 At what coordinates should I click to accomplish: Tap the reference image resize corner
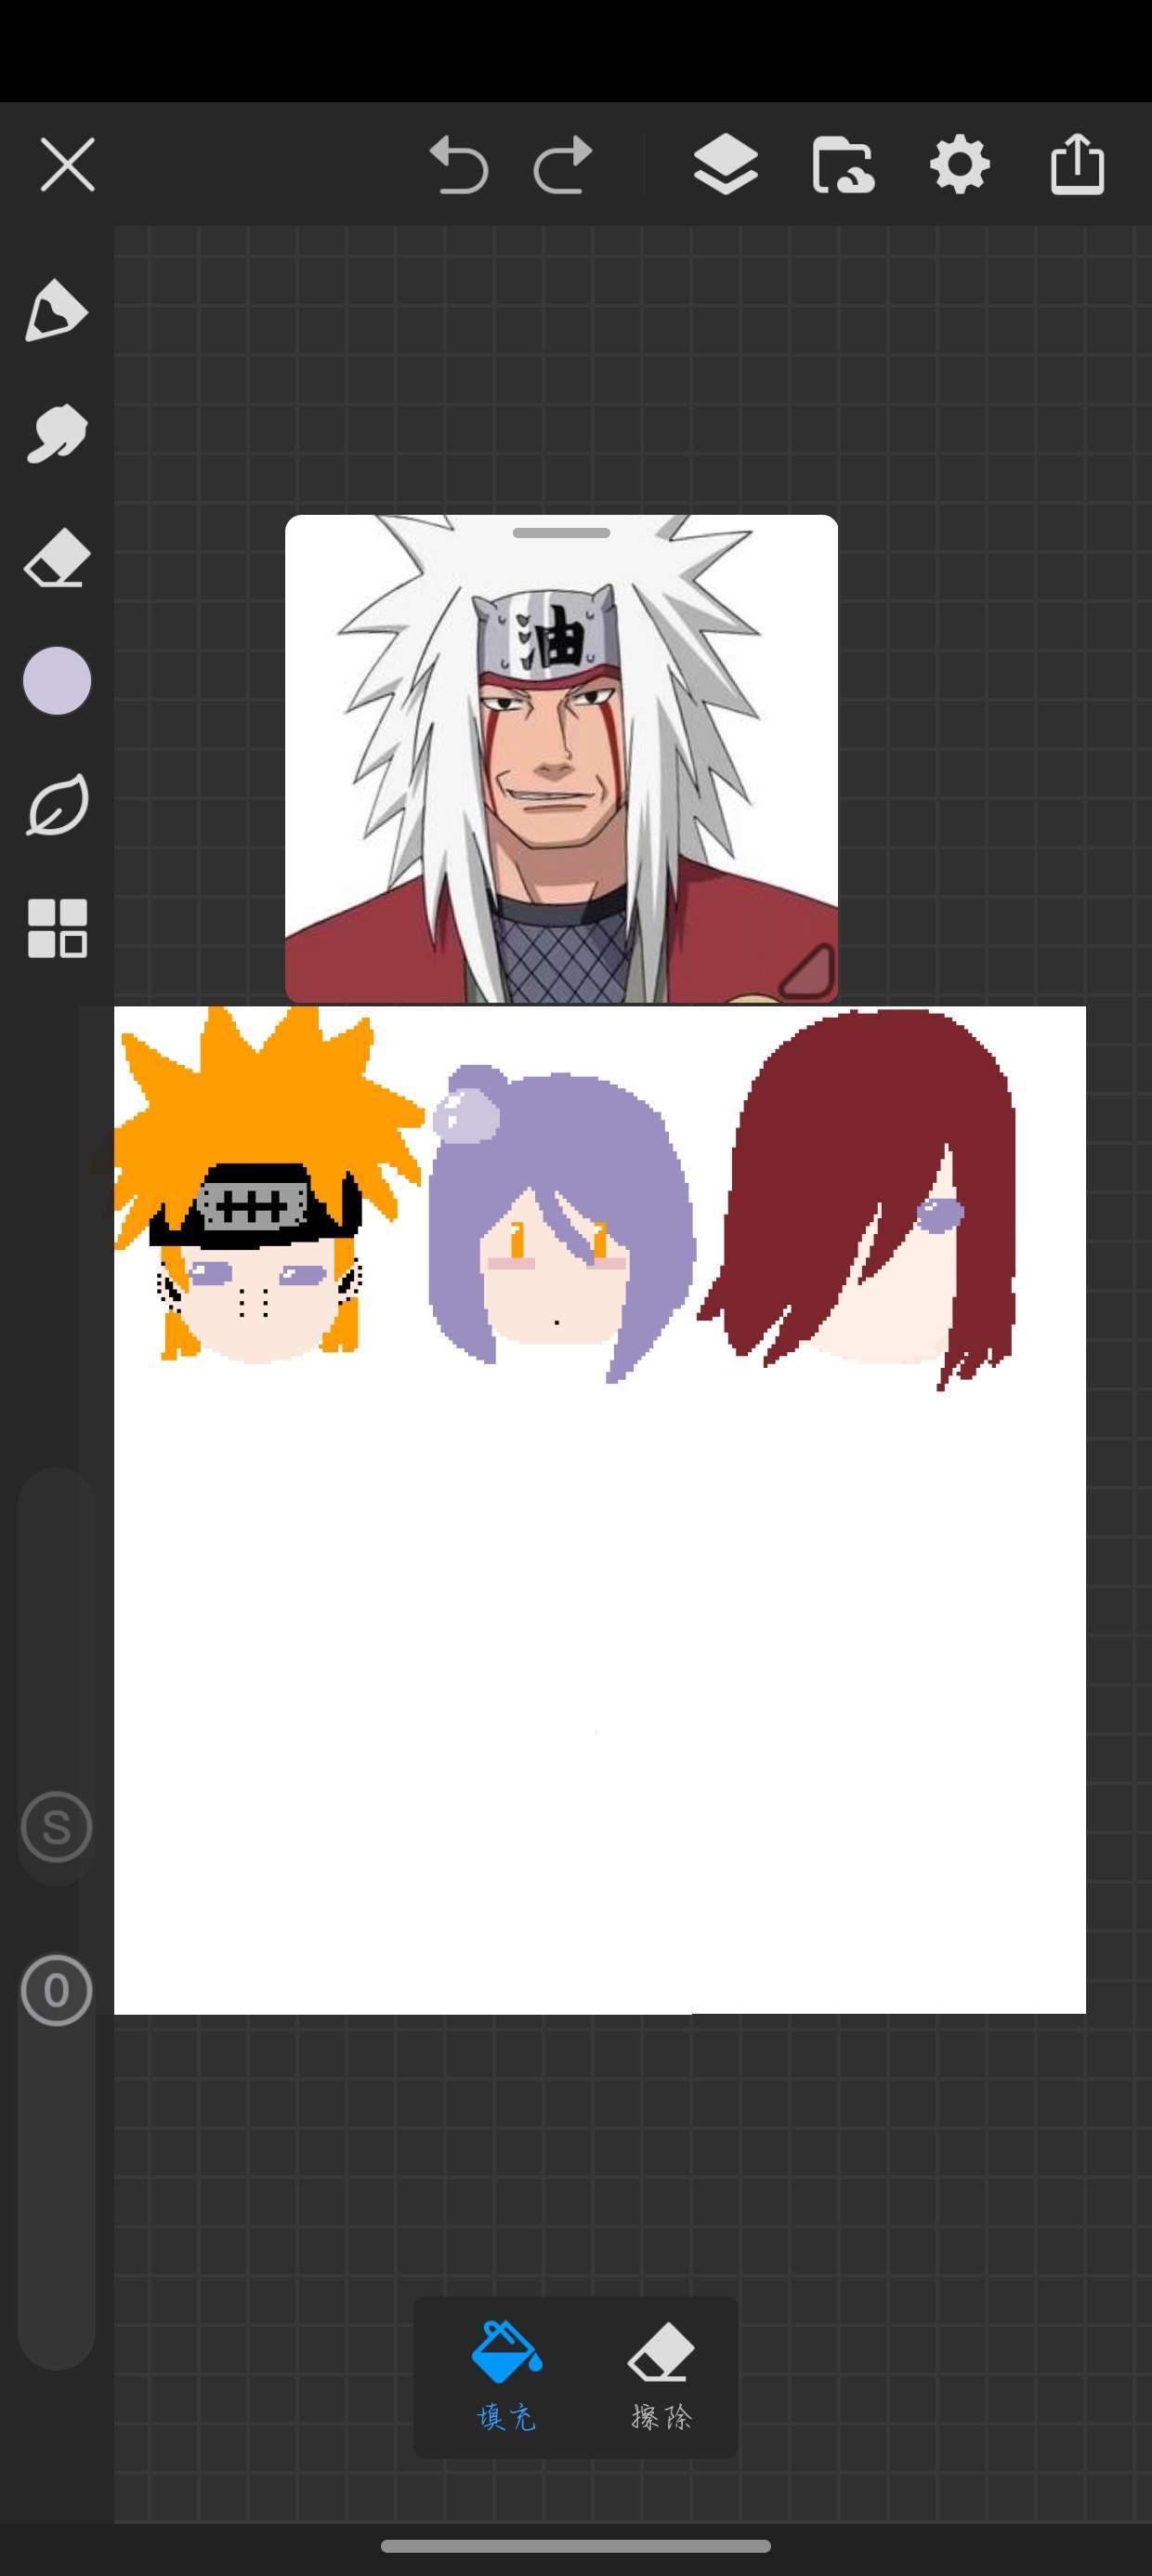click(808, 972)
